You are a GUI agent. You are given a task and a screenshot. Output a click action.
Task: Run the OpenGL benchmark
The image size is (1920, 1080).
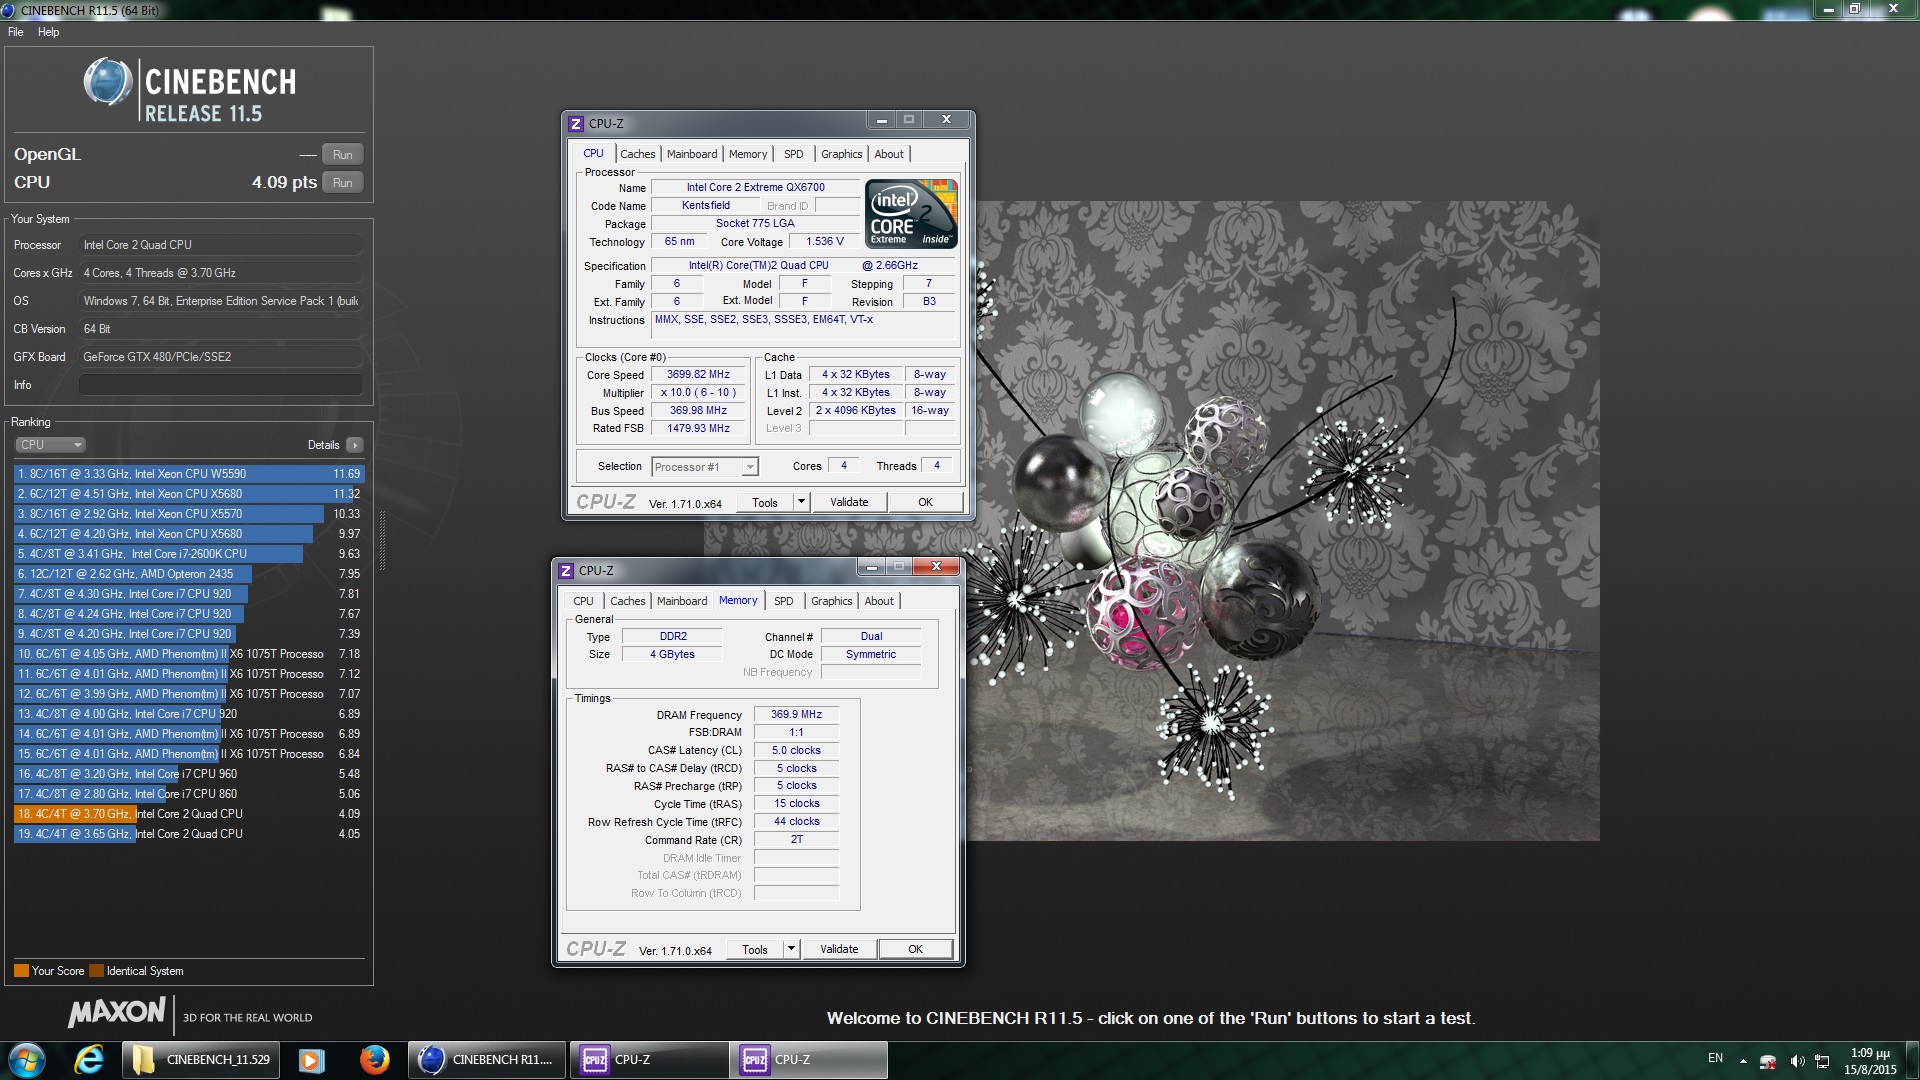click(x=343, y=155)
